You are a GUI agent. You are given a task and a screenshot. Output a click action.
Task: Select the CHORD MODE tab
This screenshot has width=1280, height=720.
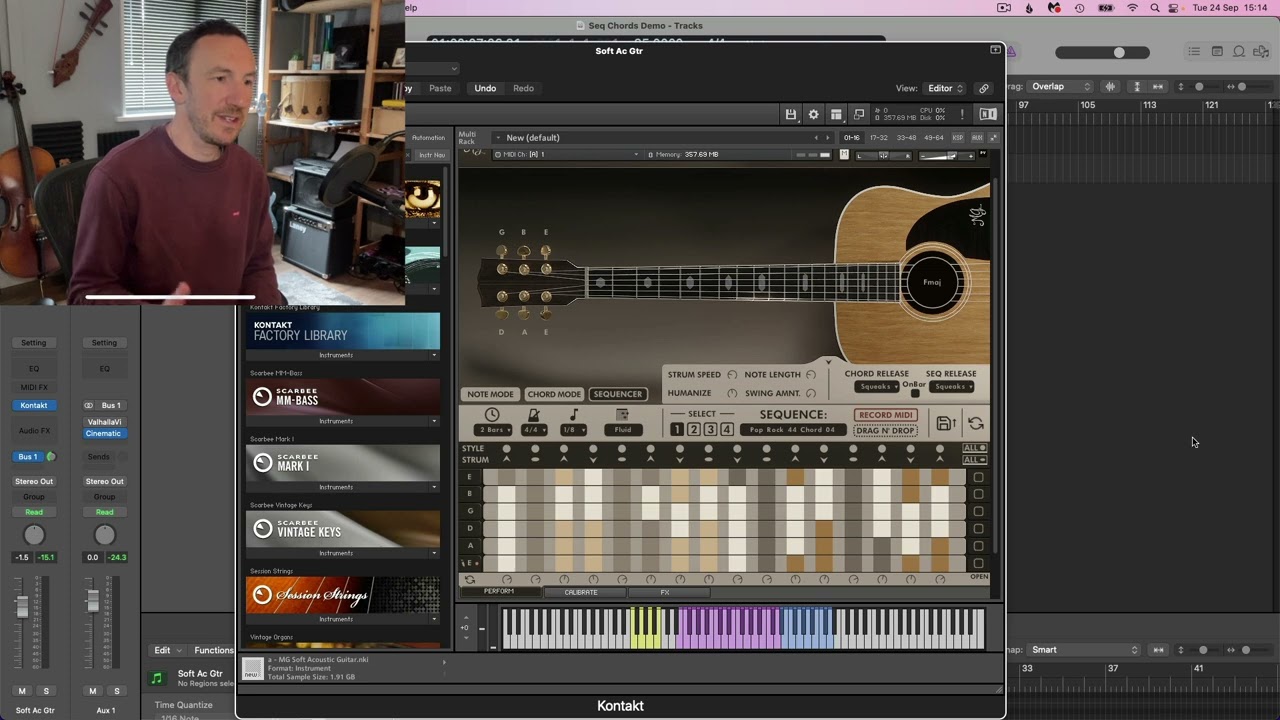(x=554, y=394)
